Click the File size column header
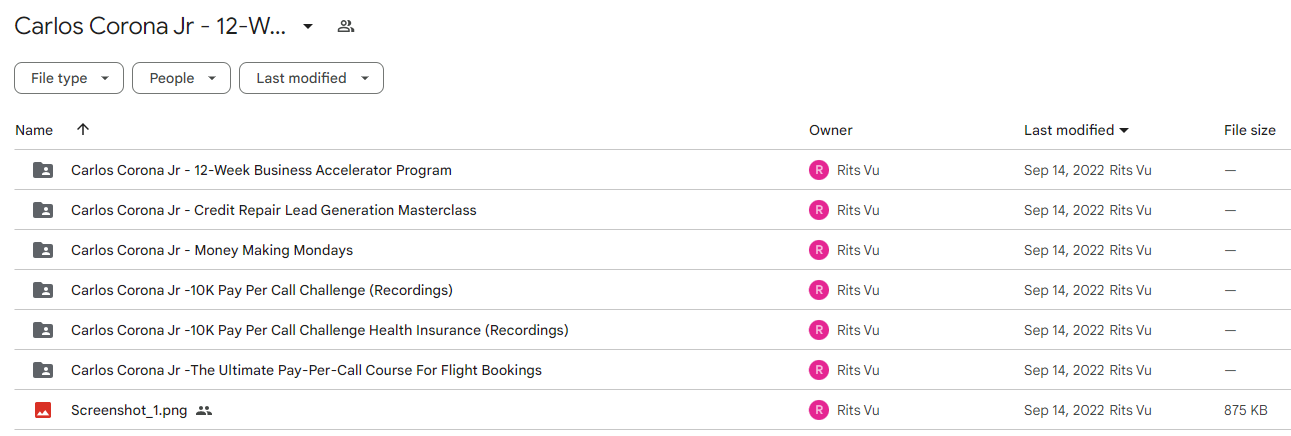This screenshot has width=1291, height=436. coord(1250,130)
